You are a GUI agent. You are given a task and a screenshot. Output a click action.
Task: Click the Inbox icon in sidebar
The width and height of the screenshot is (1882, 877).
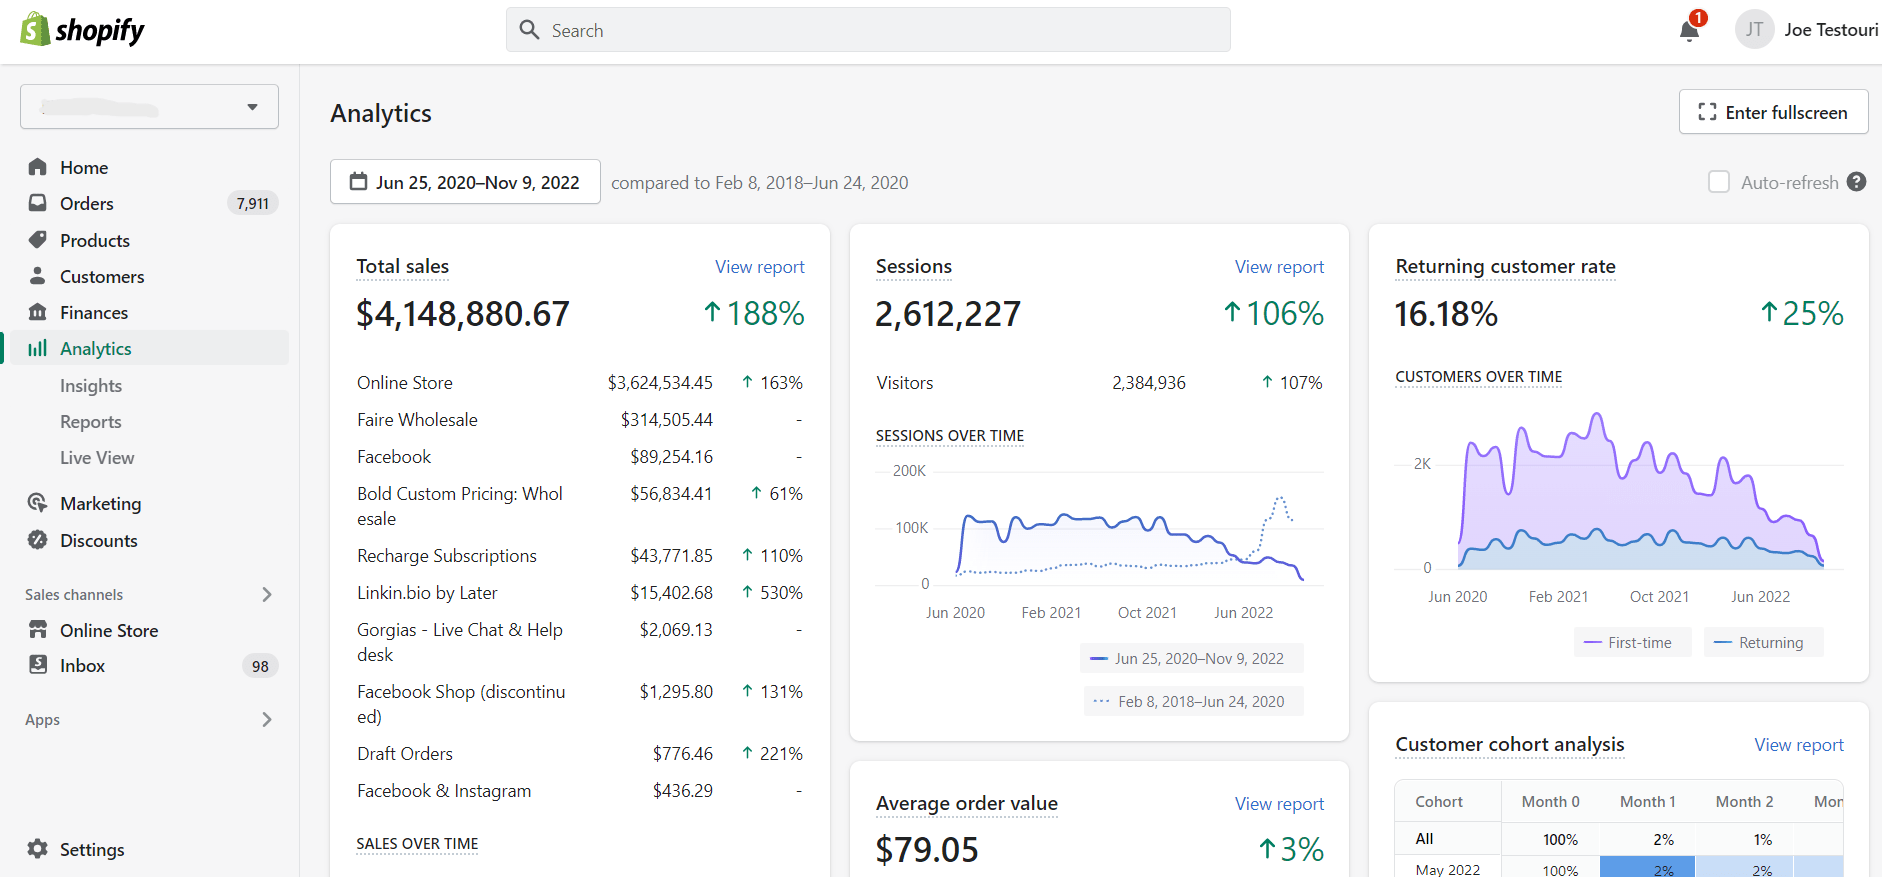pyautogui.click(x=38, y=665)
